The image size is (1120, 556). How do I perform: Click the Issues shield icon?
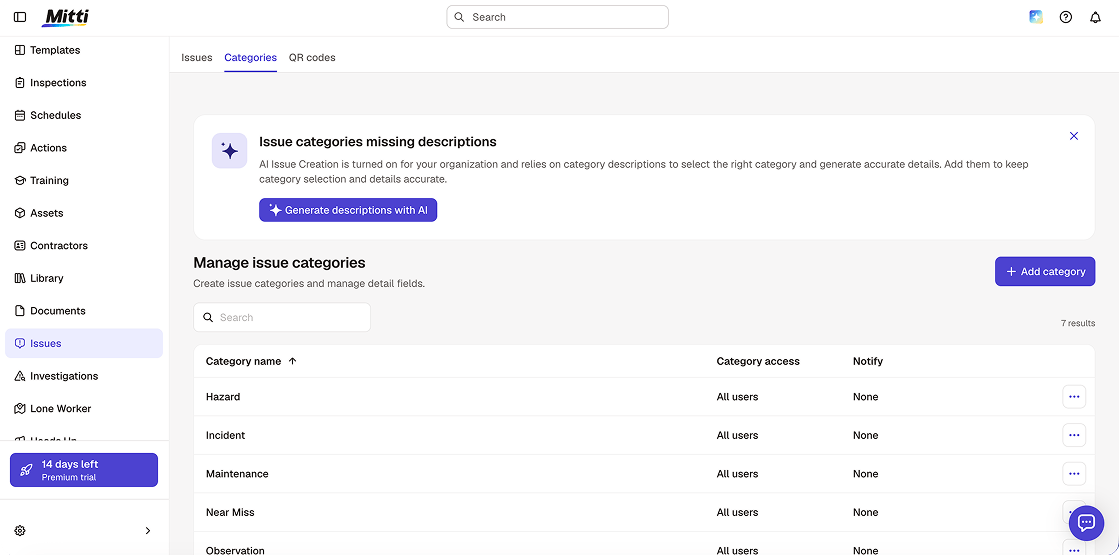tap(20, 344)
